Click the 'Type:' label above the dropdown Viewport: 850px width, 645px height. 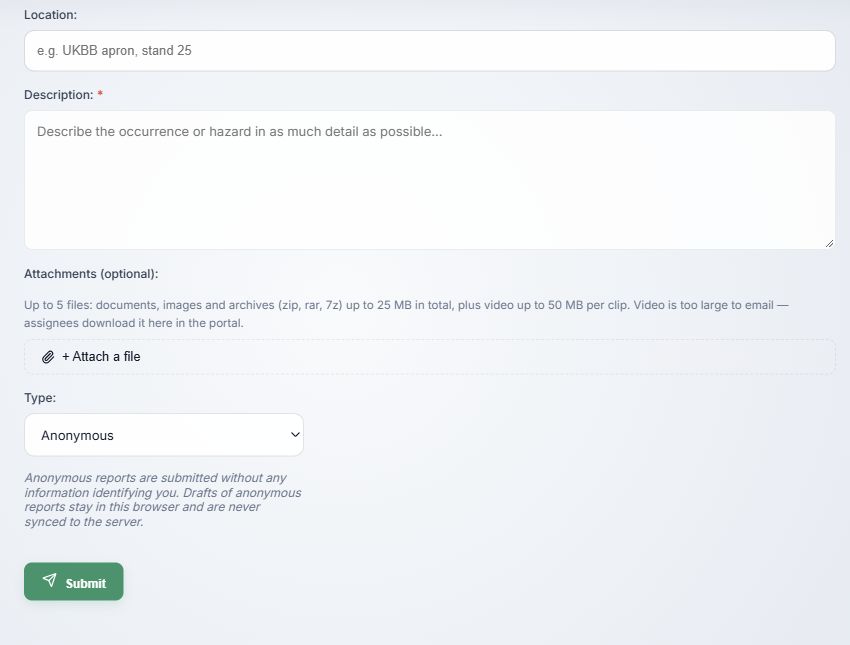coord(40,397)
